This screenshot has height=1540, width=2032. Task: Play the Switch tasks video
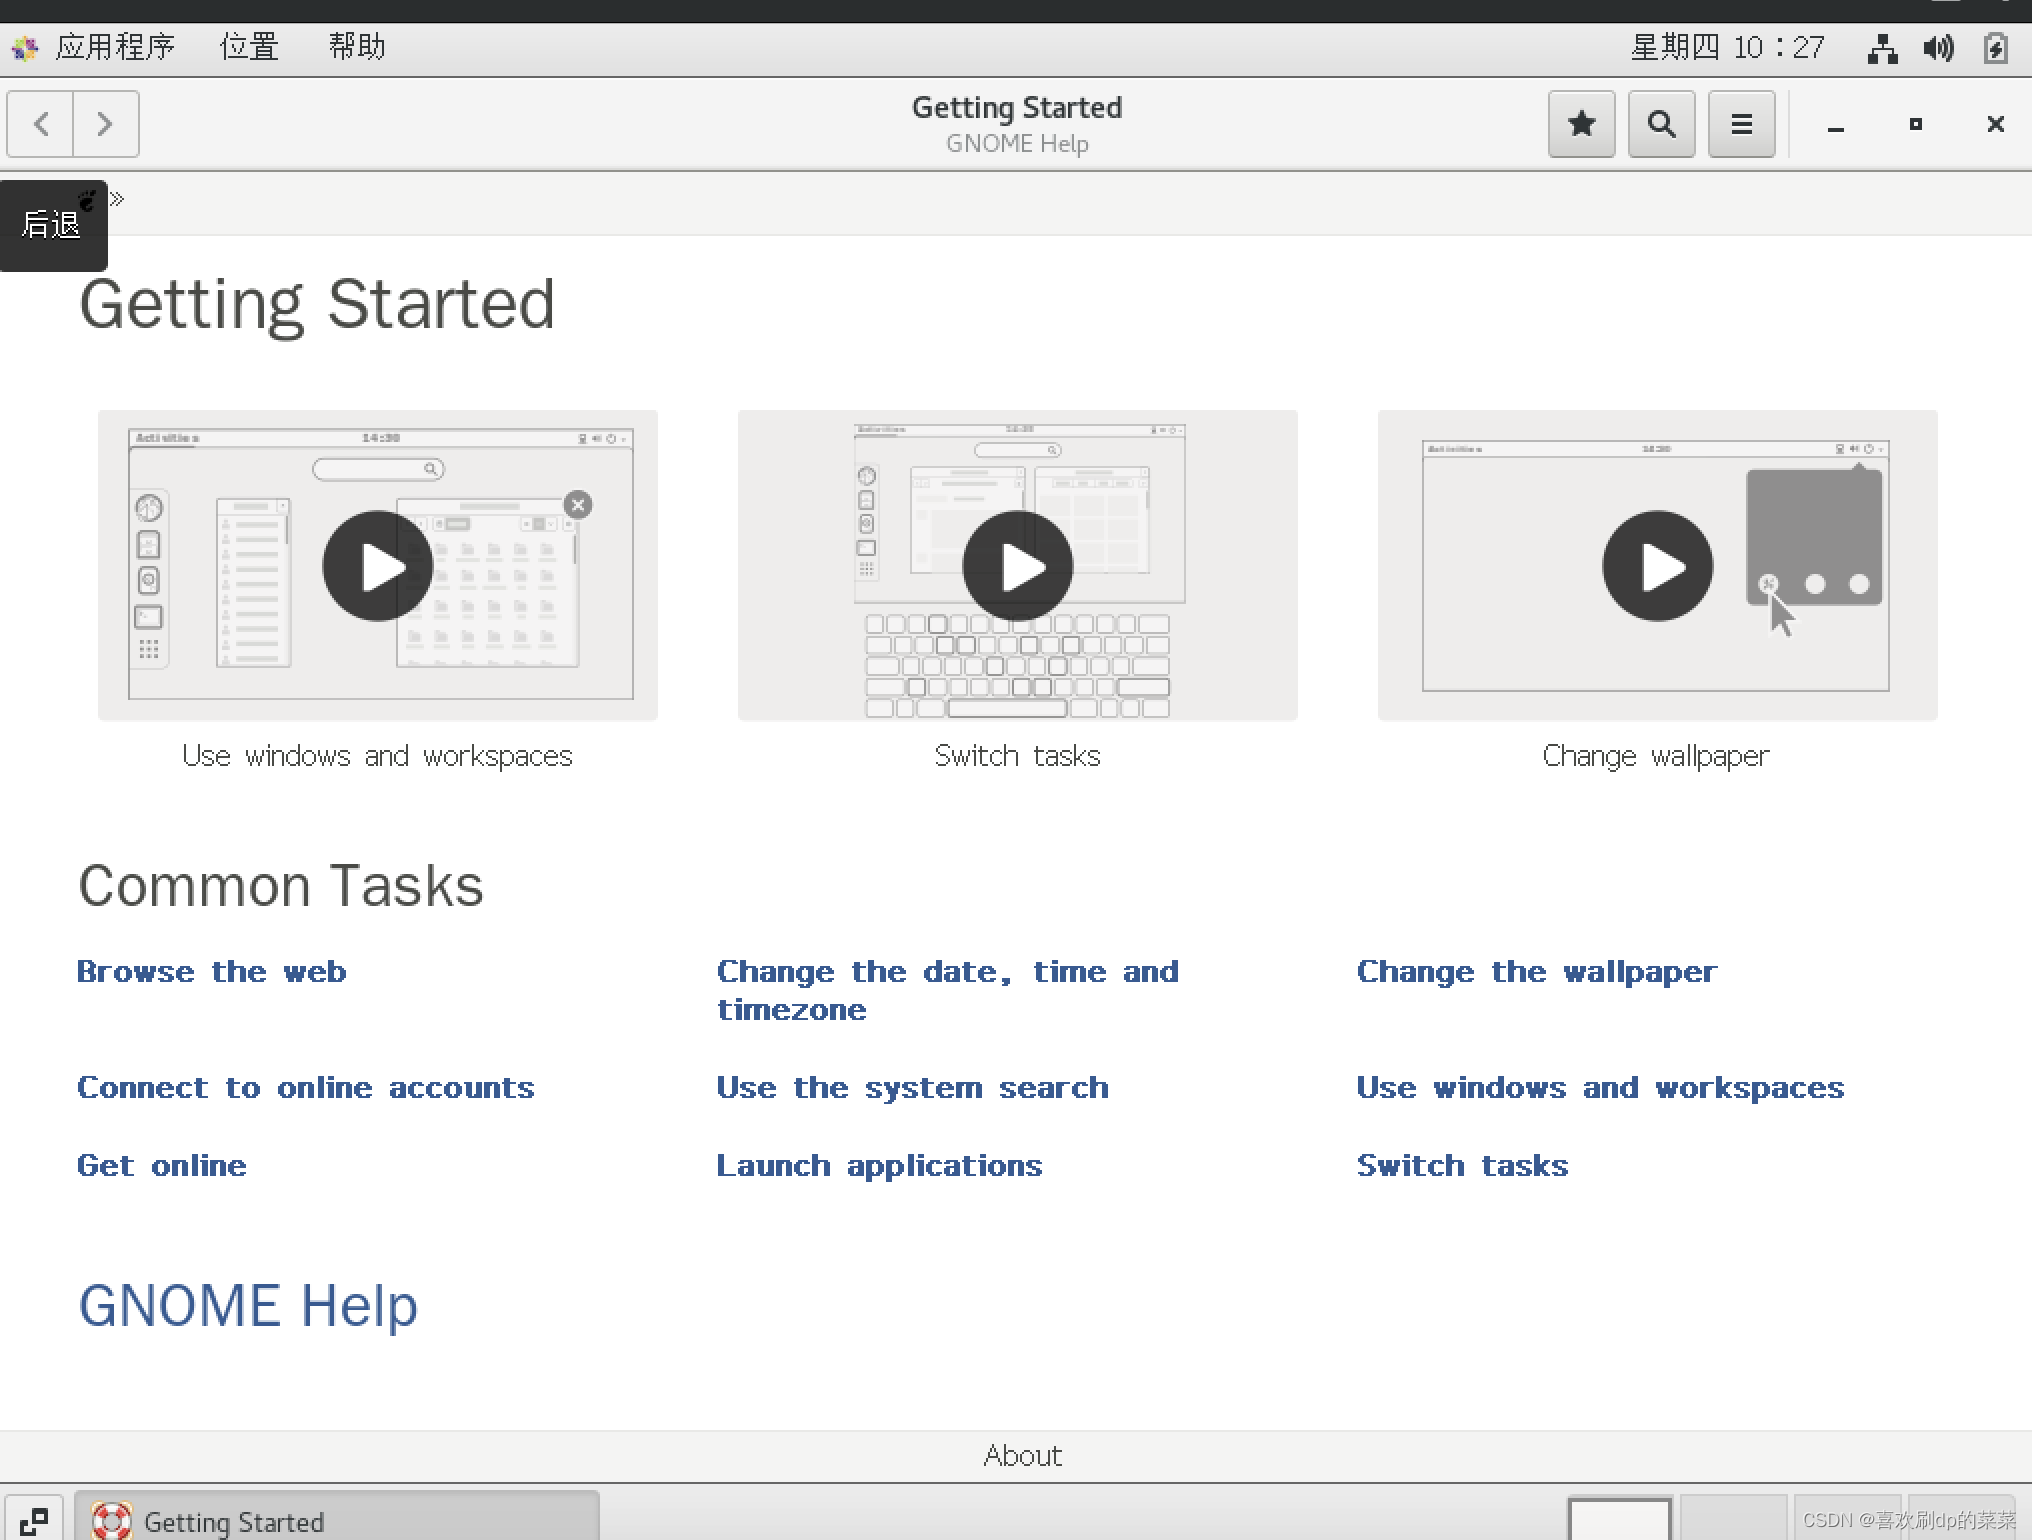point(1017,566)
